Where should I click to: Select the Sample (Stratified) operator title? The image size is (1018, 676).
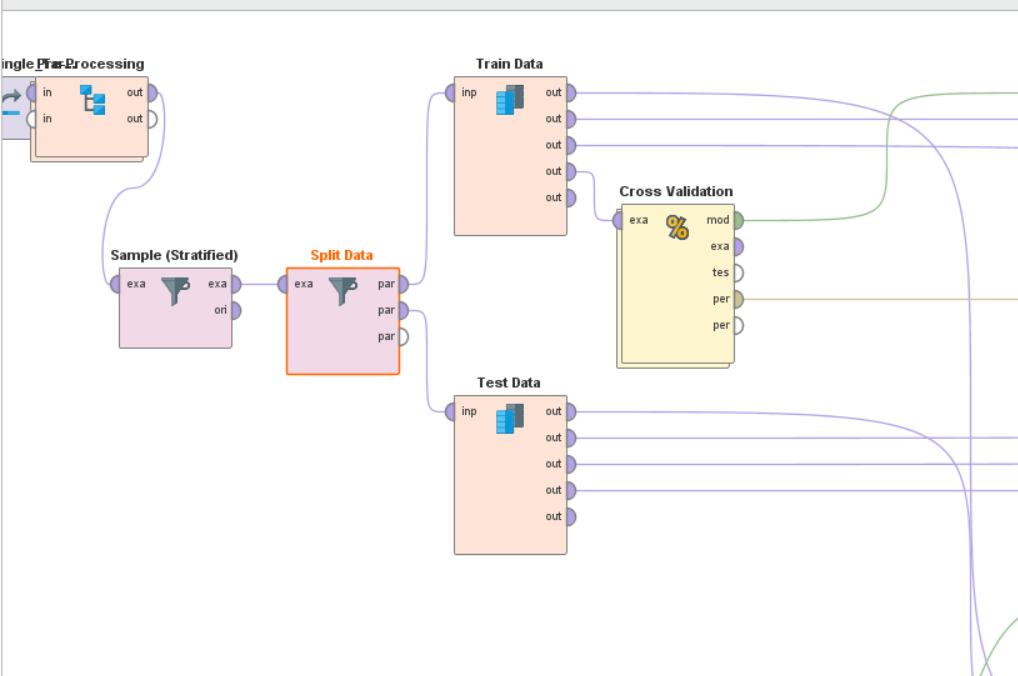tap(174, 255)
